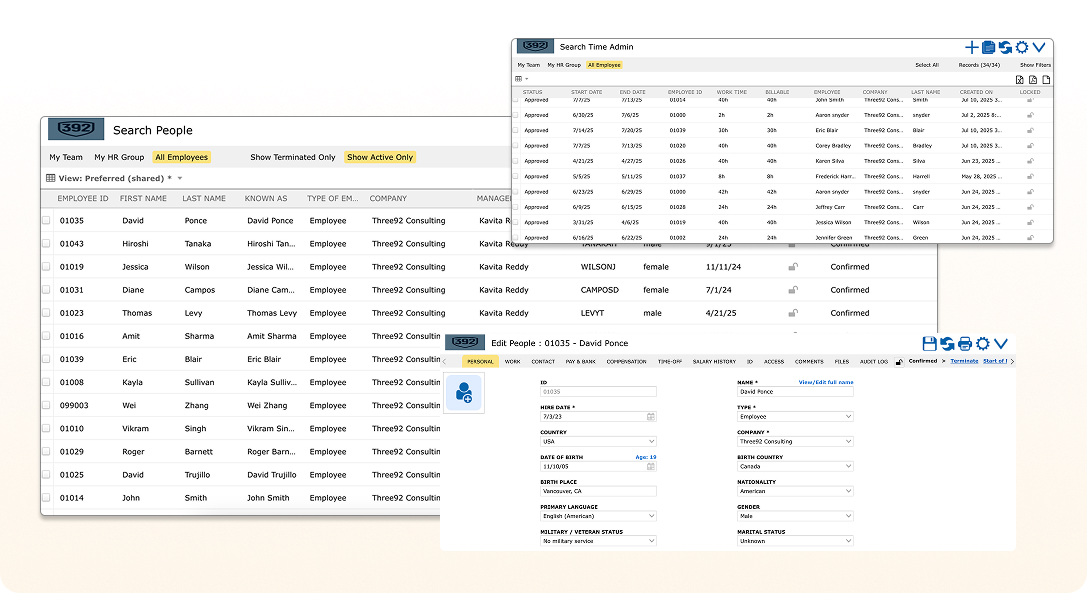
Task: Open the Hire Date calendar picker
Action: tap(651, 417)
